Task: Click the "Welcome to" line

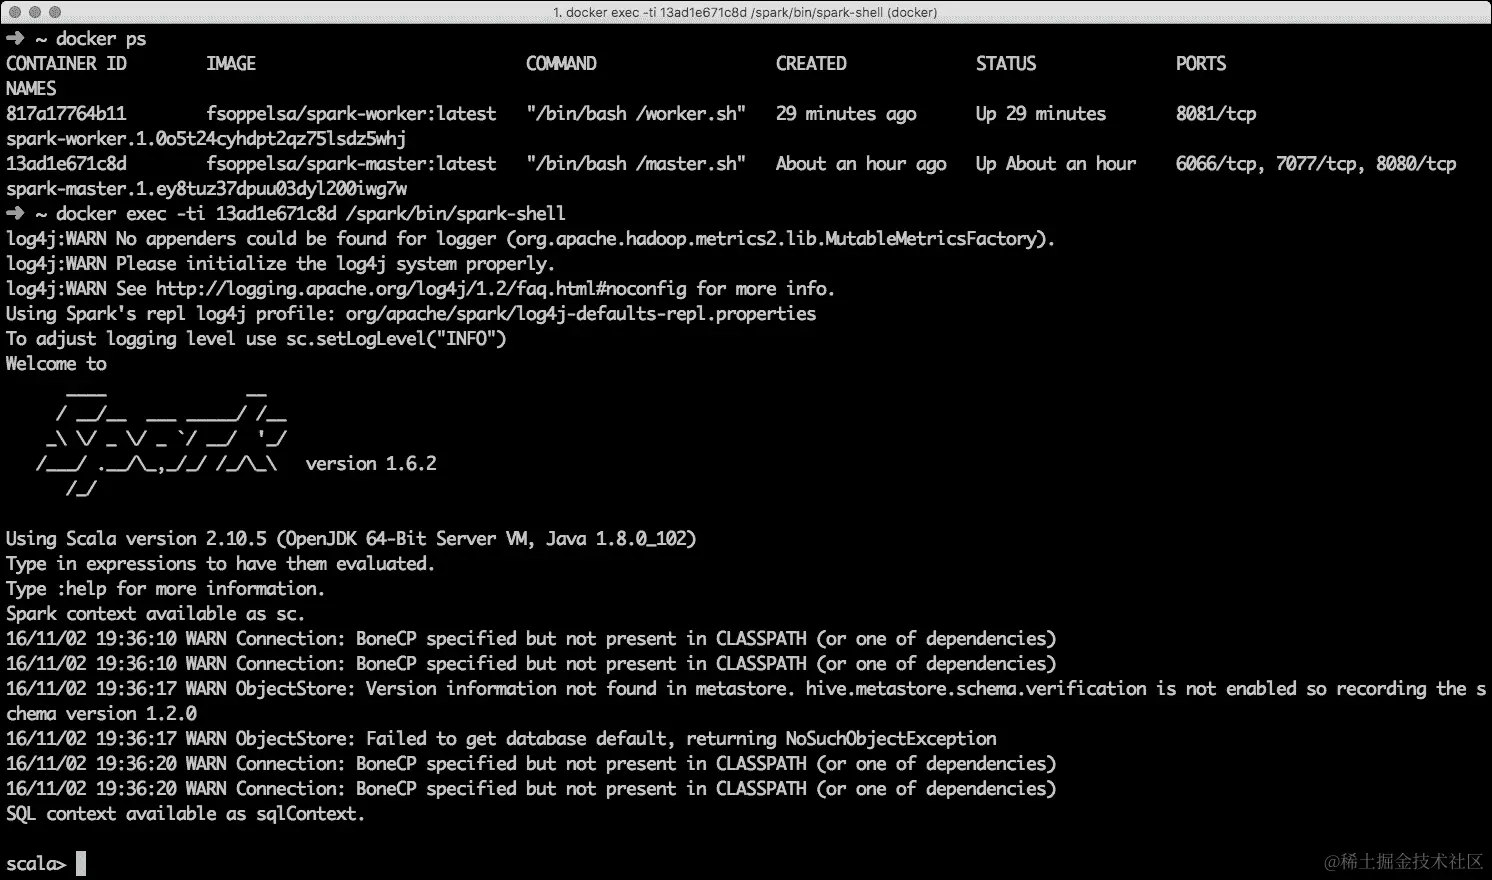Action: coord(56,363)
